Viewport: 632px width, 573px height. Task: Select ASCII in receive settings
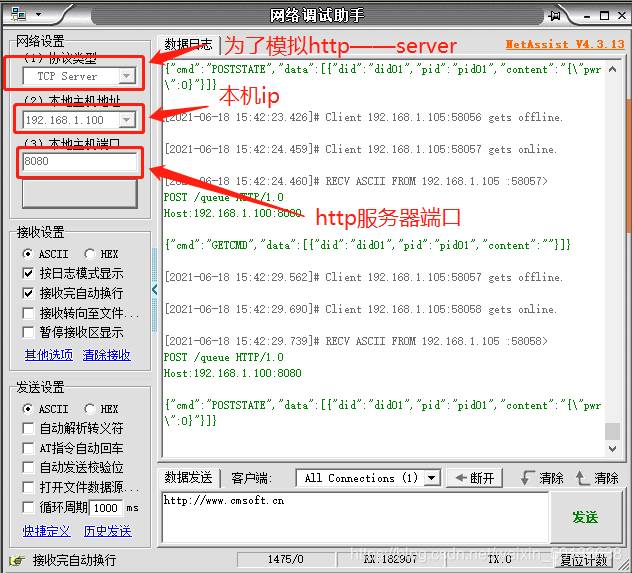click(46, 254)
